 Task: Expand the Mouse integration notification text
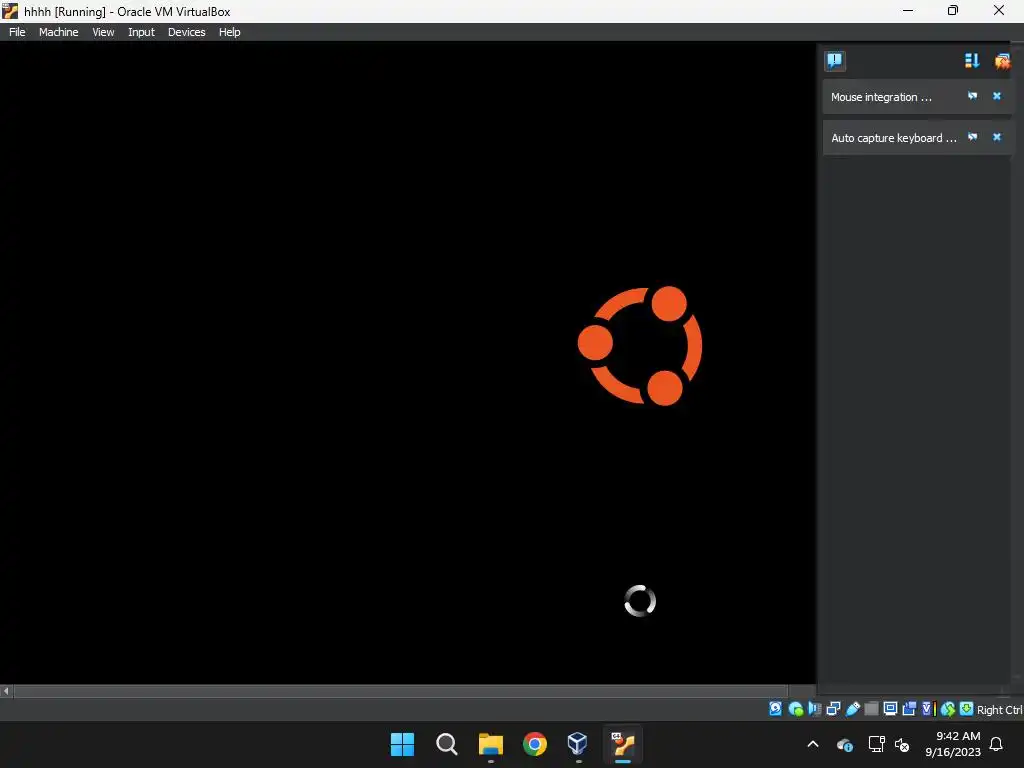pos(881,97)
